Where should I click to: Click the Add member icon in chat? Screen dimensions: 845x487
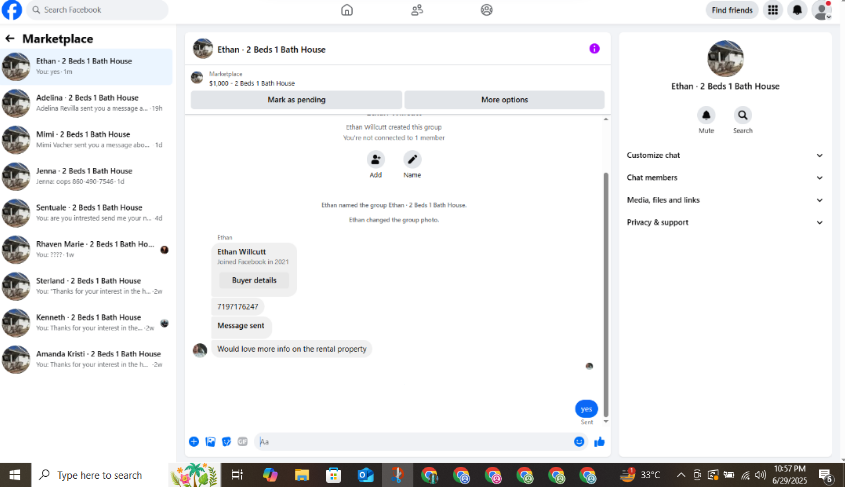click(376, 159)
